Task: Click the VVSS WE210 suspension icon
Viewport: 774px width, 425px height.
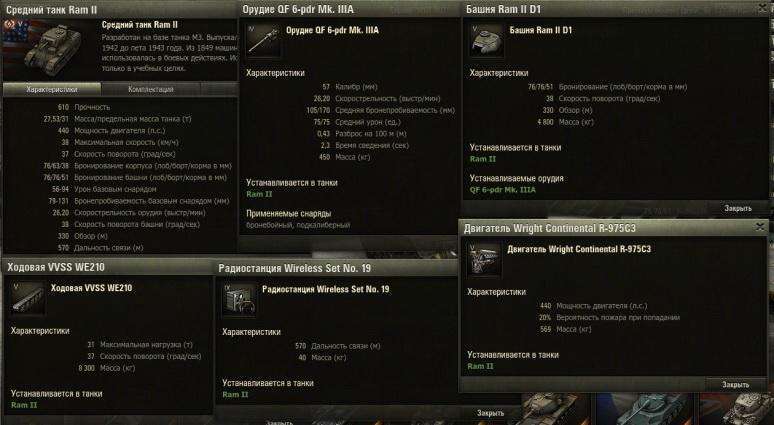Action: tap(28, 298)
